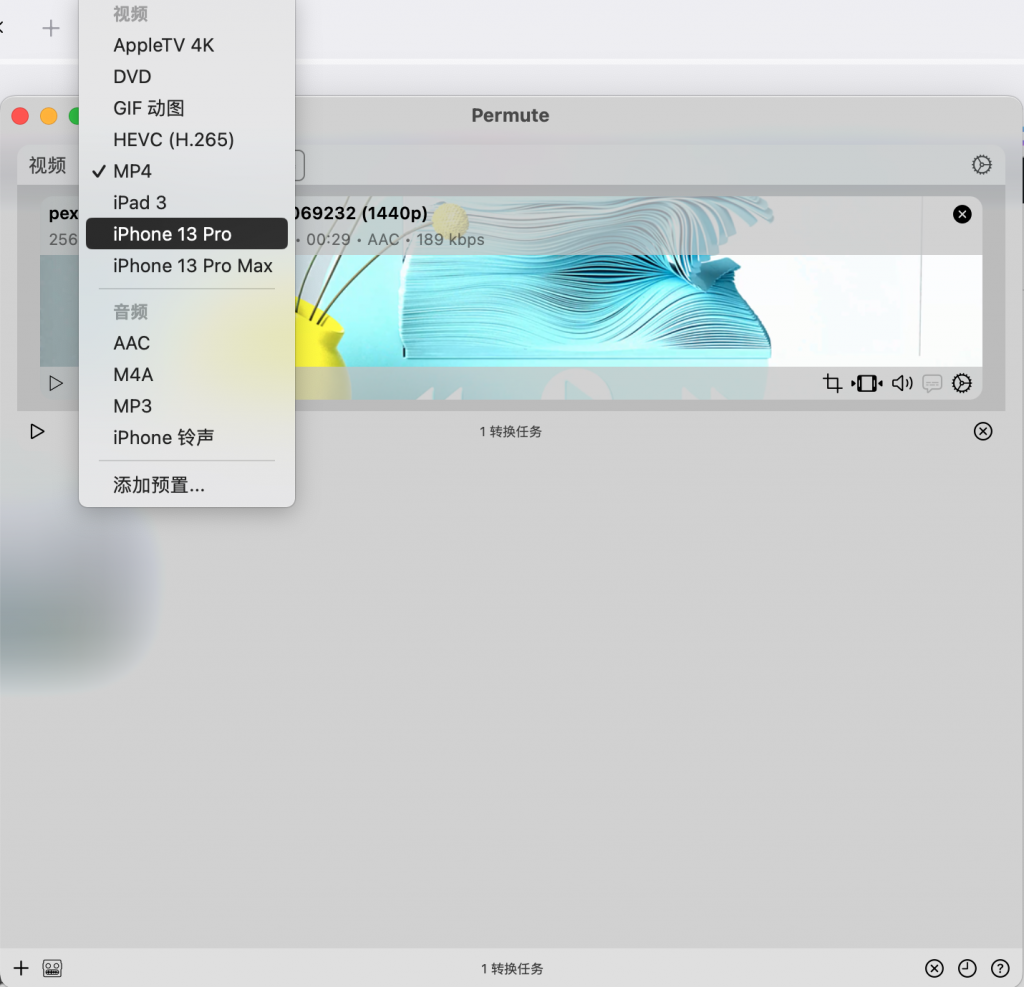Click the help question mark icon

pyautogui.click(x=999, y=968)
